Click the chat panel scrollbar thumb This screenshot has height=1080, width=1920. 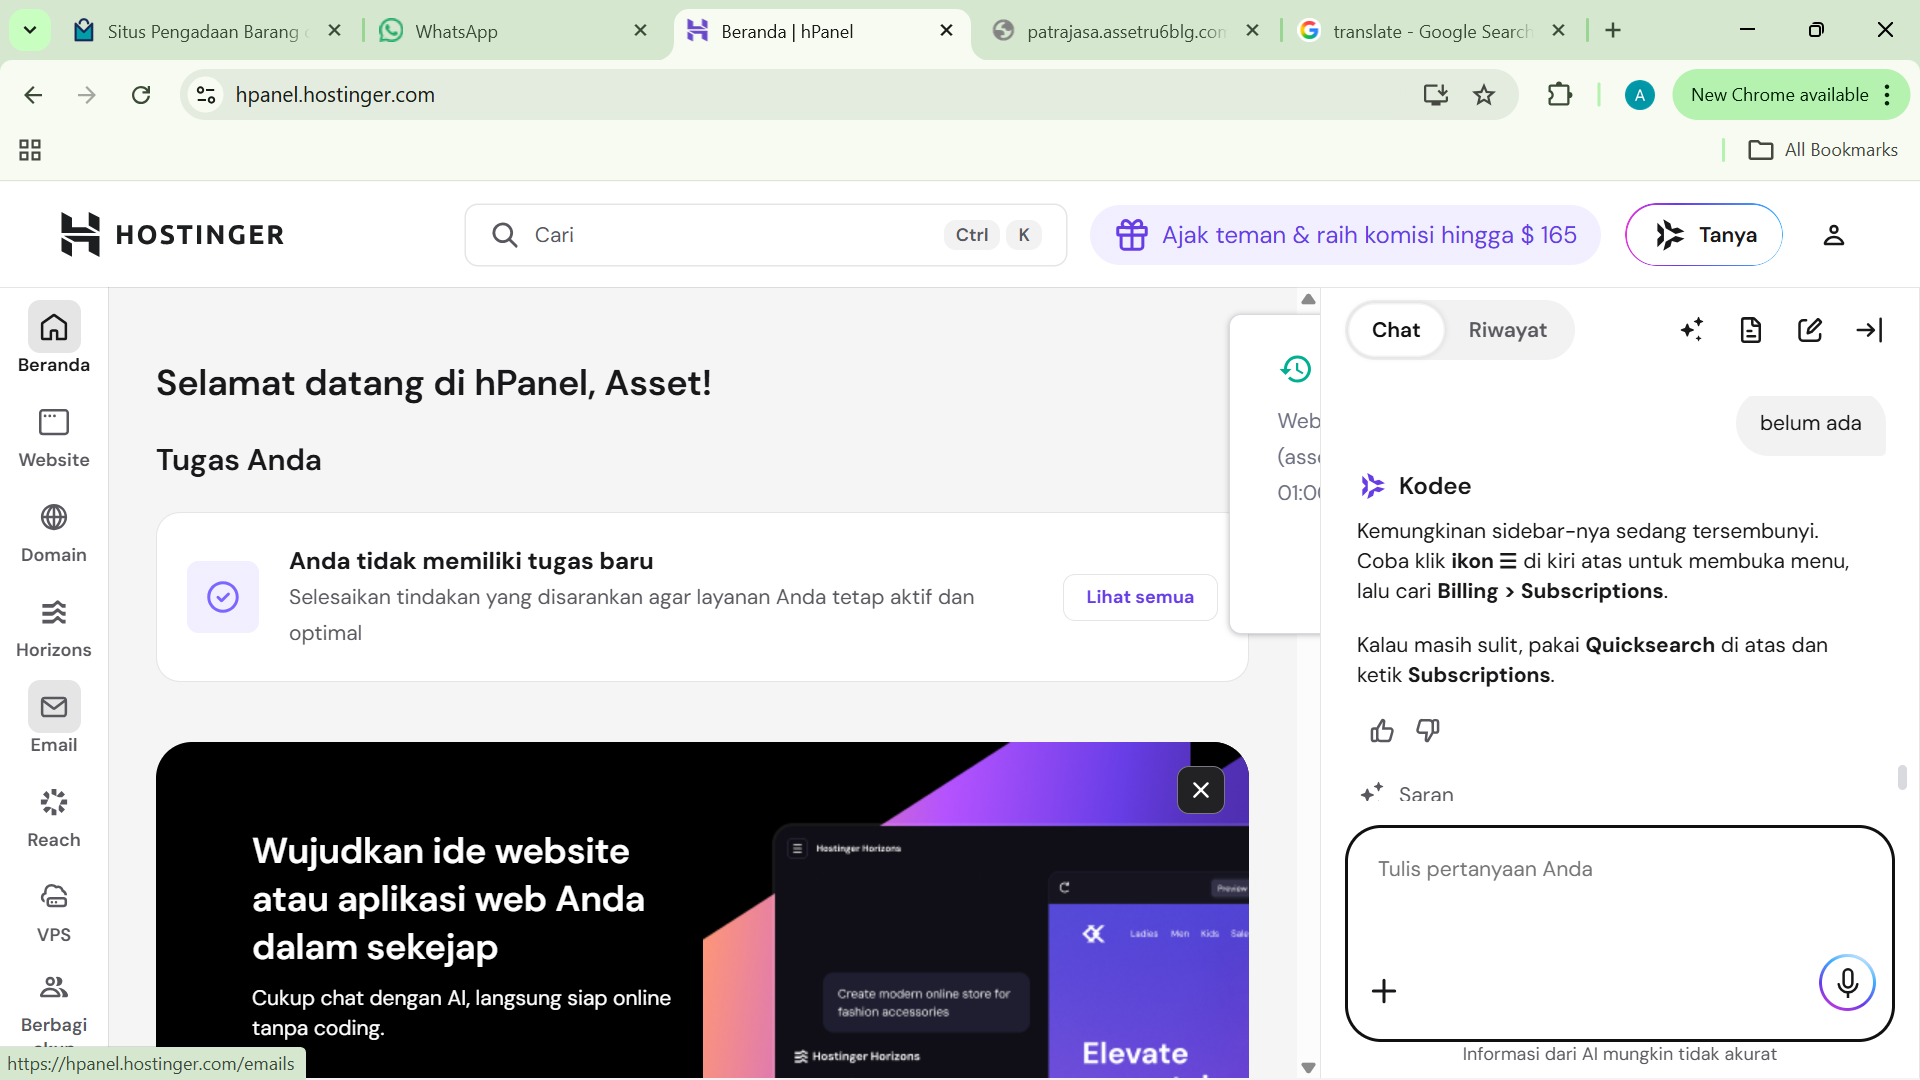tap(1902, 777)
